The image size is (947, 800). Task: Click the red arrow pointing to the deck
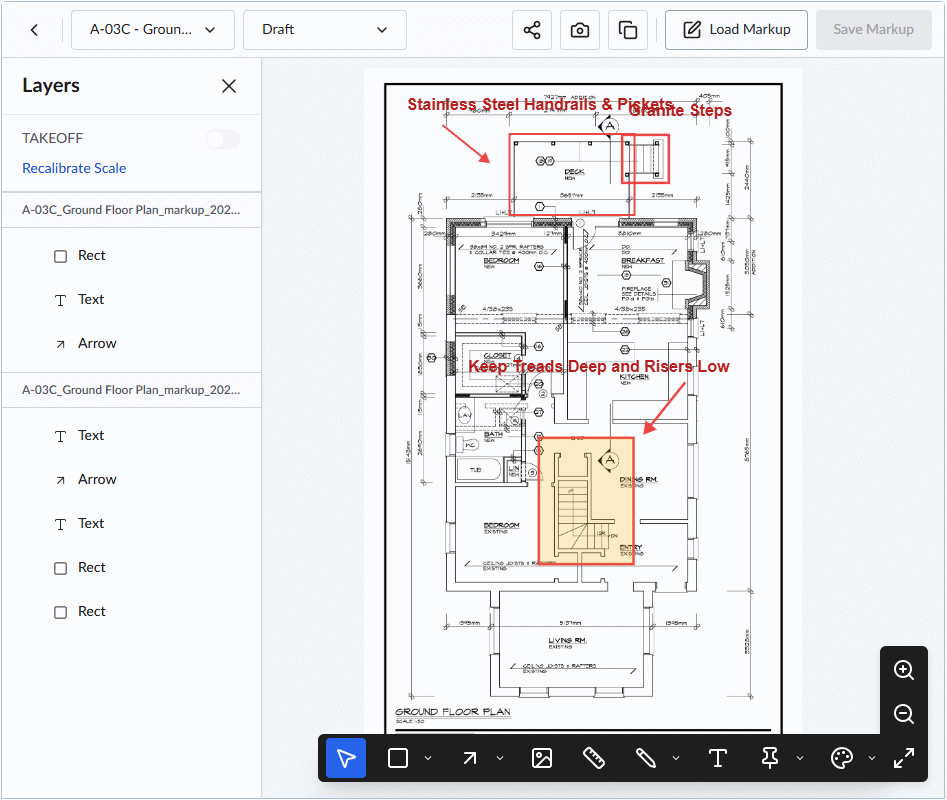[466, 144]
